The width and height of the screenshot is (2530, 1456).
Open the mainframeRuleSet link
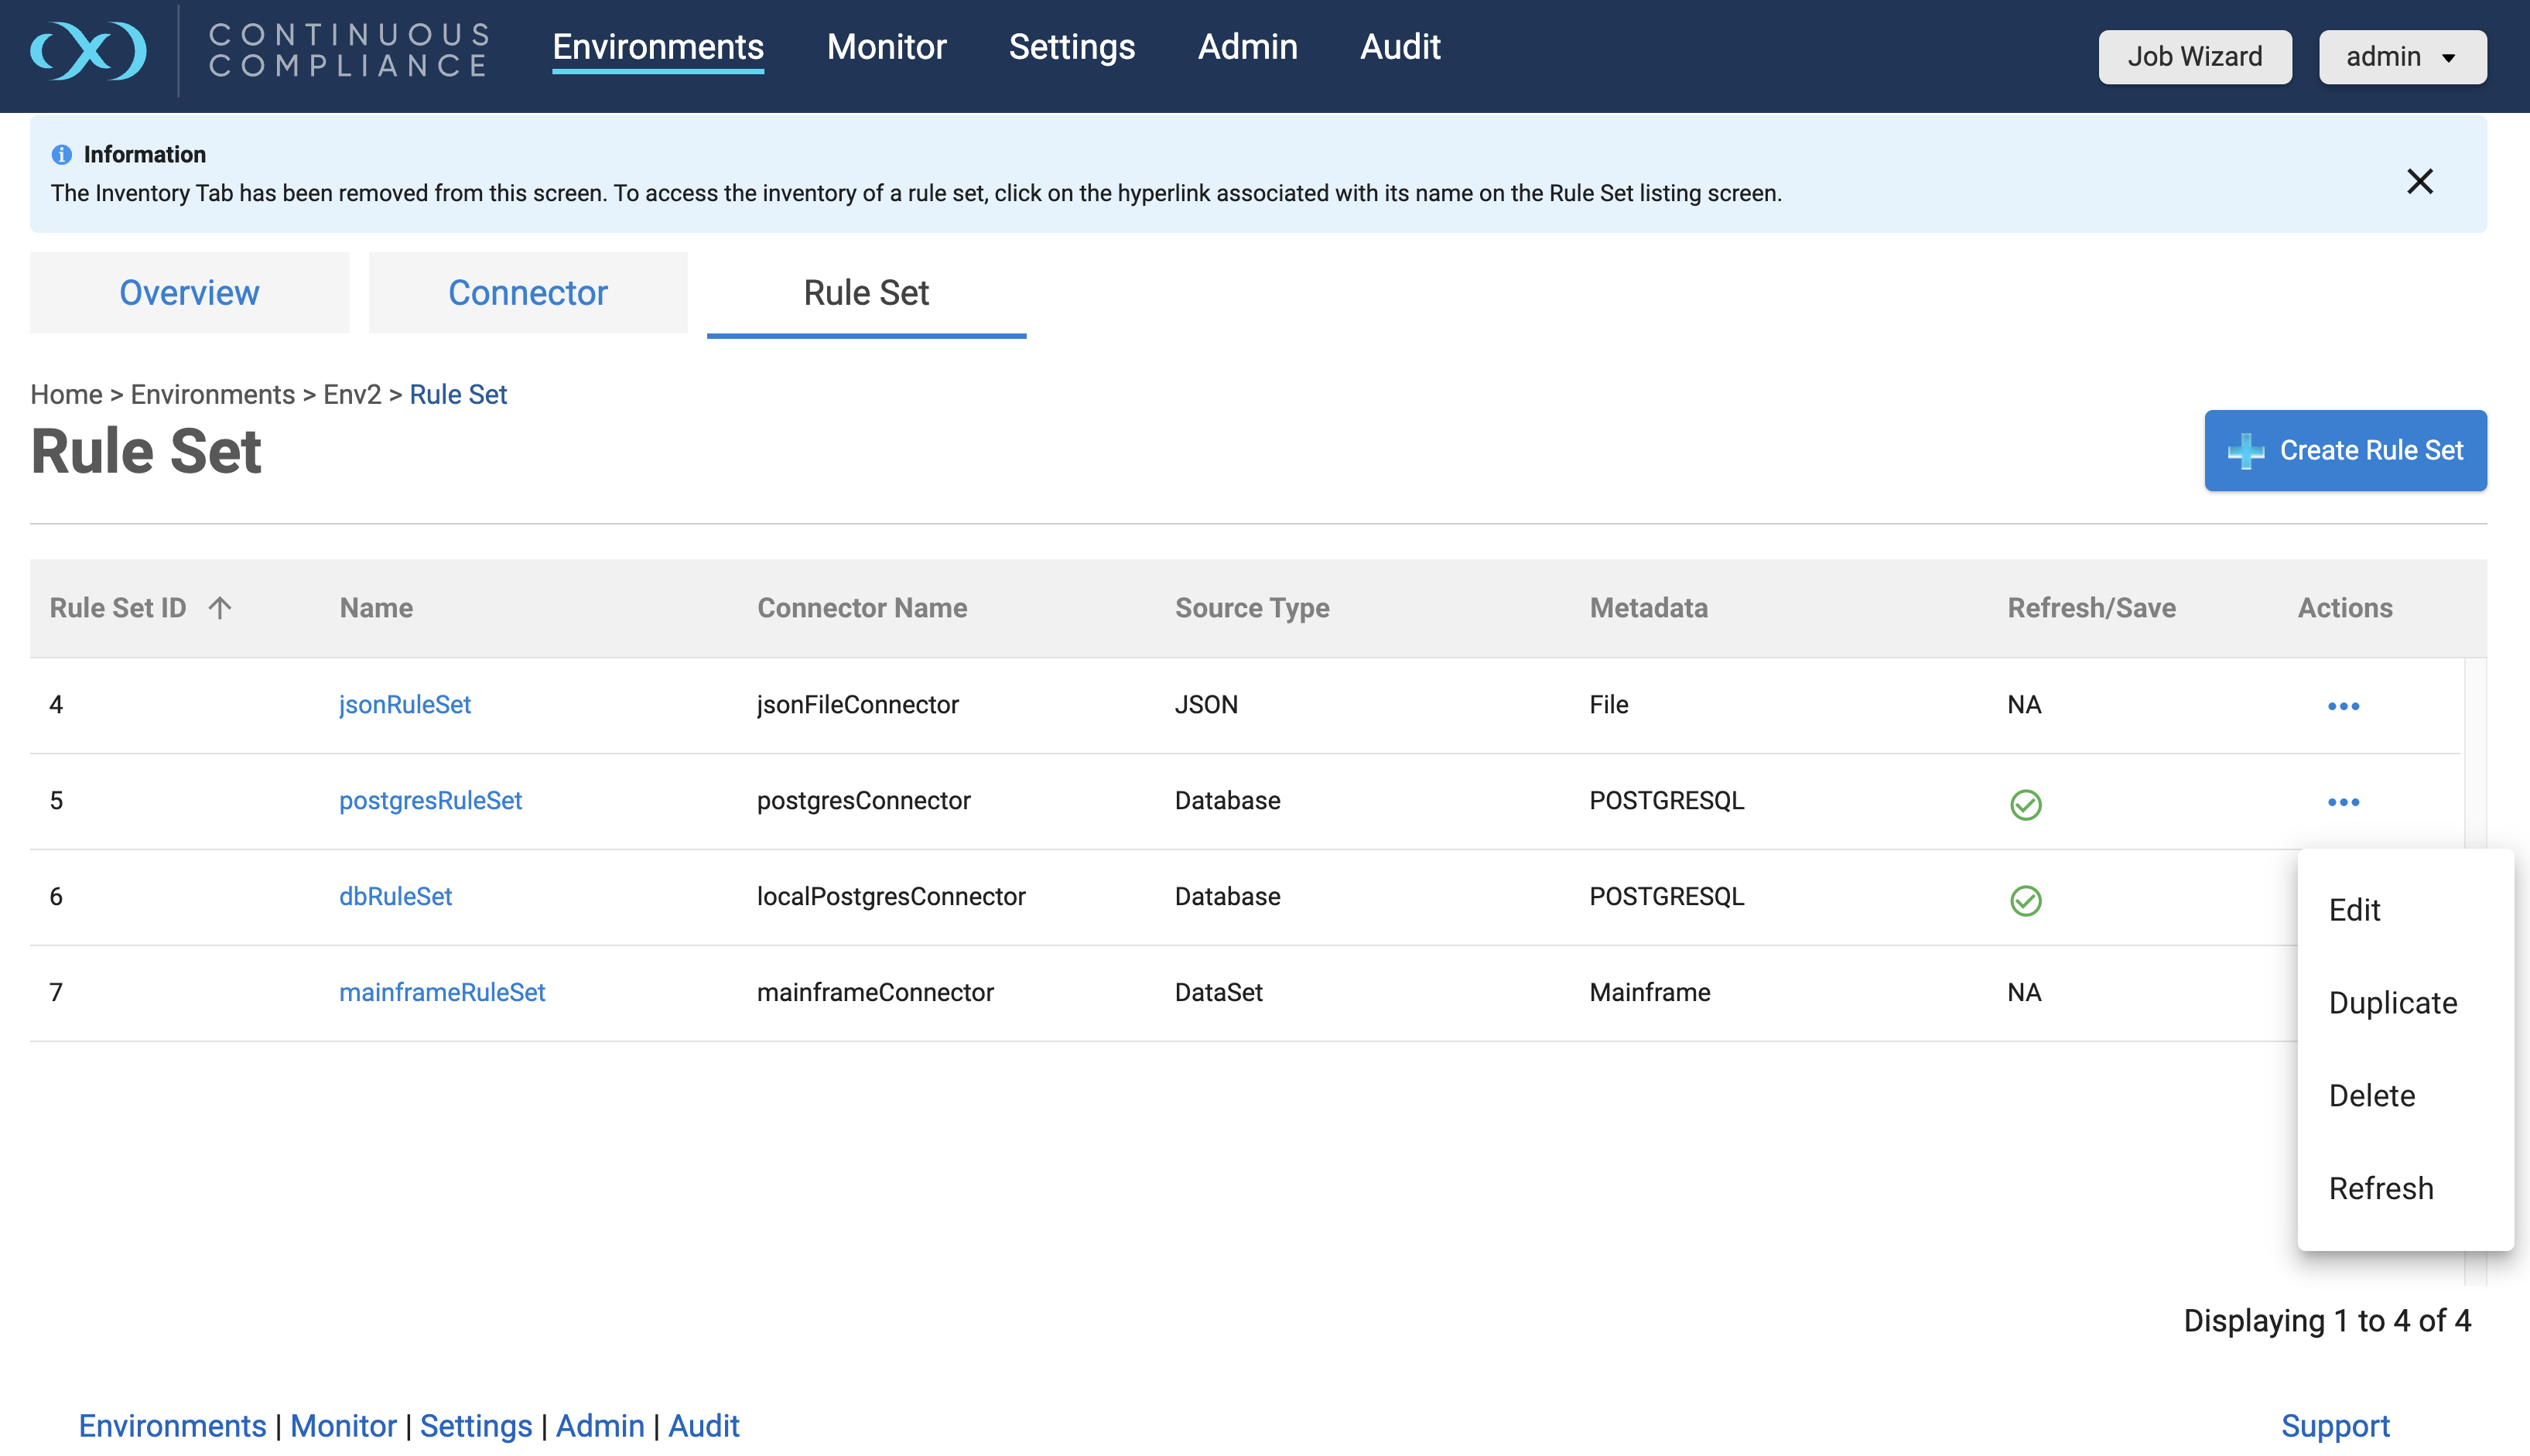click(442, 992)
